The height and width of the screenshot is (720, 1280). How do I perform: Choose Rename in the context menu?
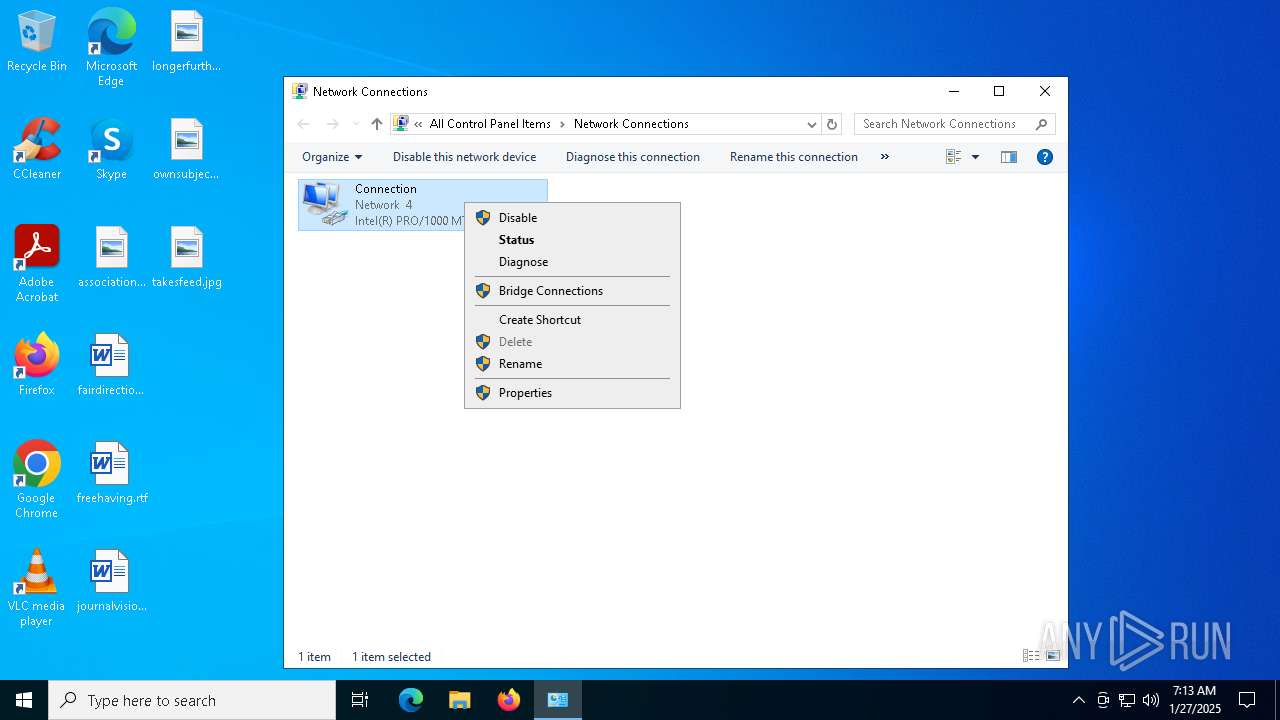click(572, 363)
